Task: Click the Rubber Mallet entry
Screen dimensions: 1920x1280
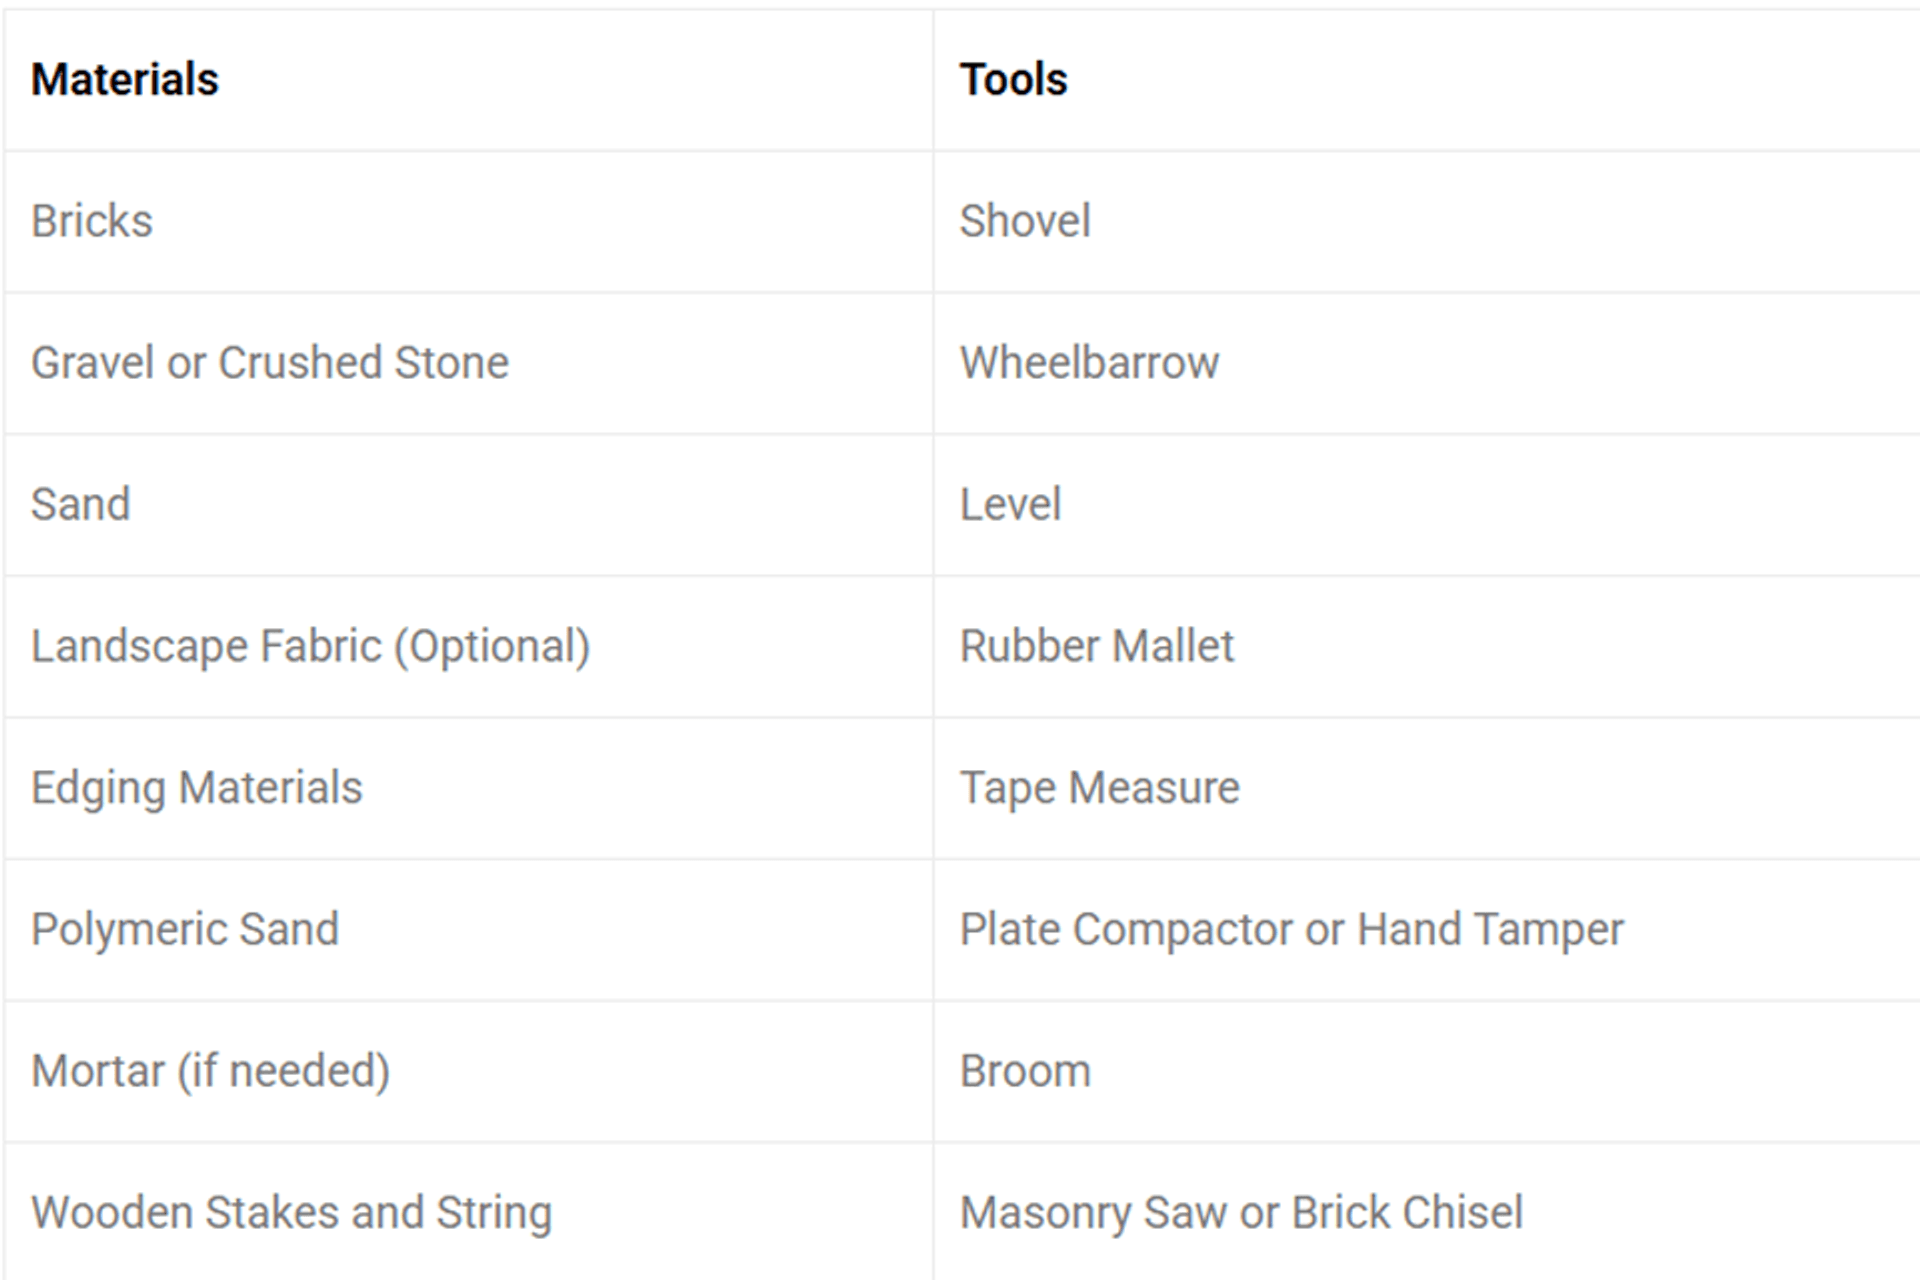Action: [x=1097, y=646]
